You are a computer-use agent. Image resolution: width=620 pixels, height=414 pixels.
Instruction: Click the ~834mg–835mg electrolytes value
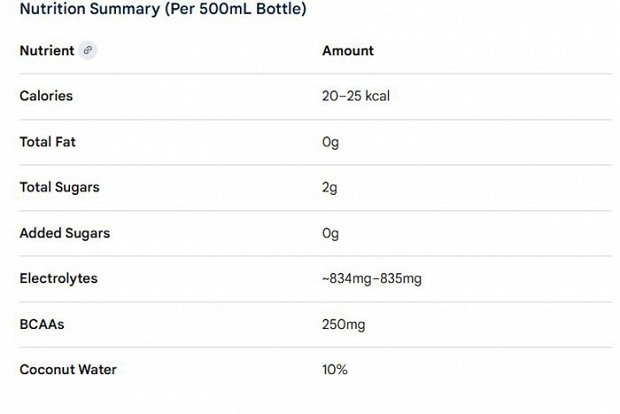pos(372,279)
